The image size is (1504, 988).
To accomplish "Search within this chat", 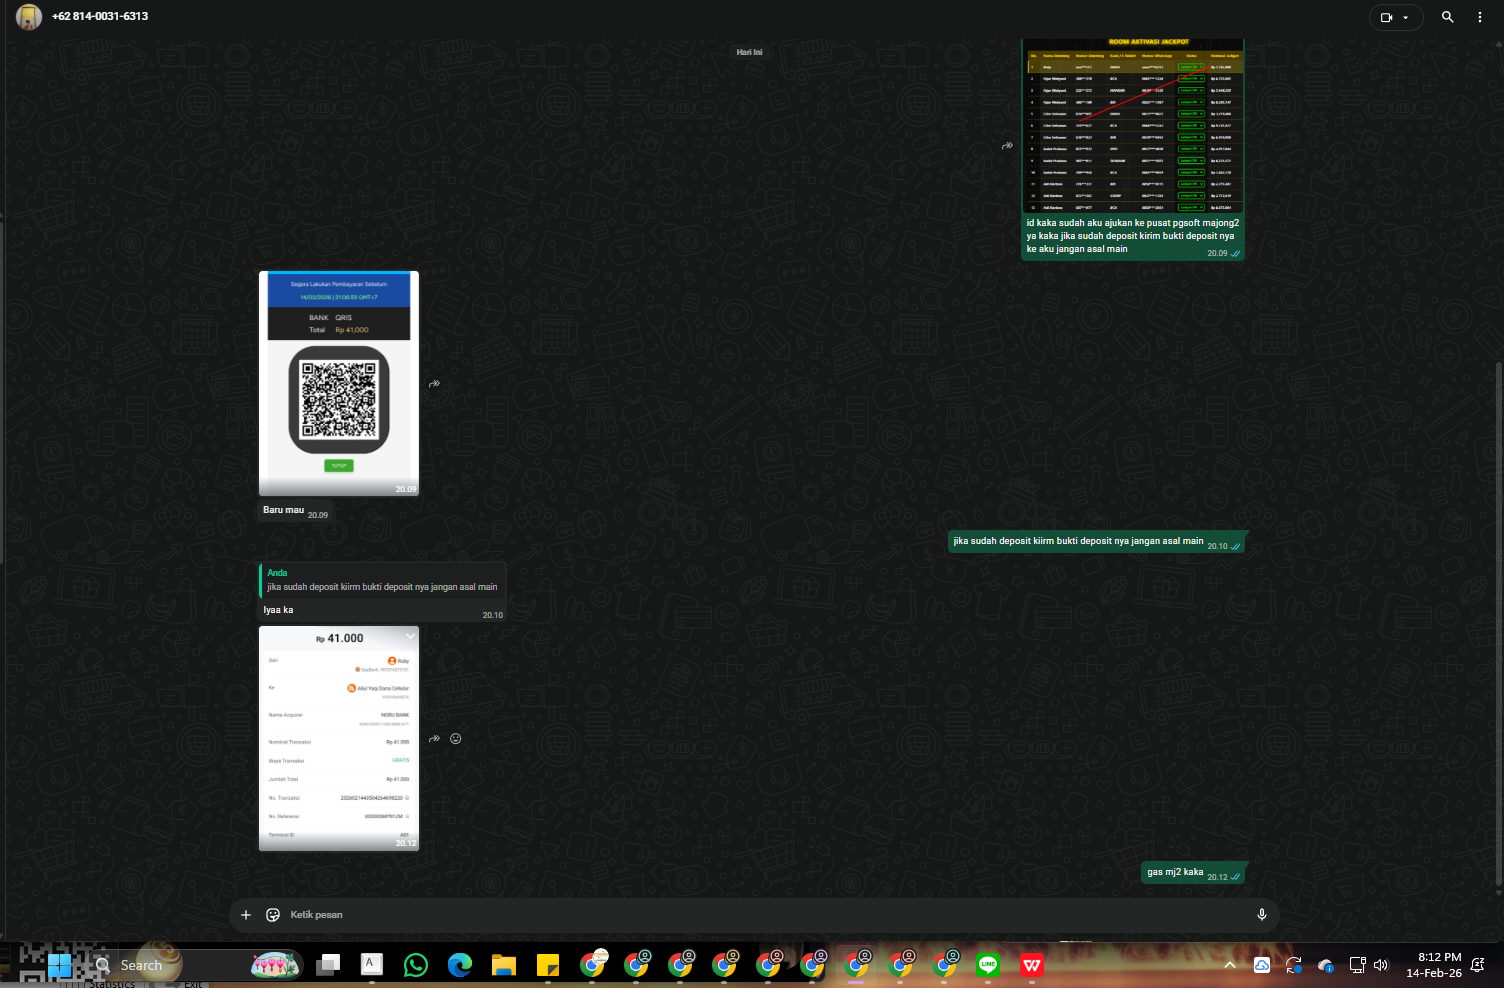I will (1447, 17).
